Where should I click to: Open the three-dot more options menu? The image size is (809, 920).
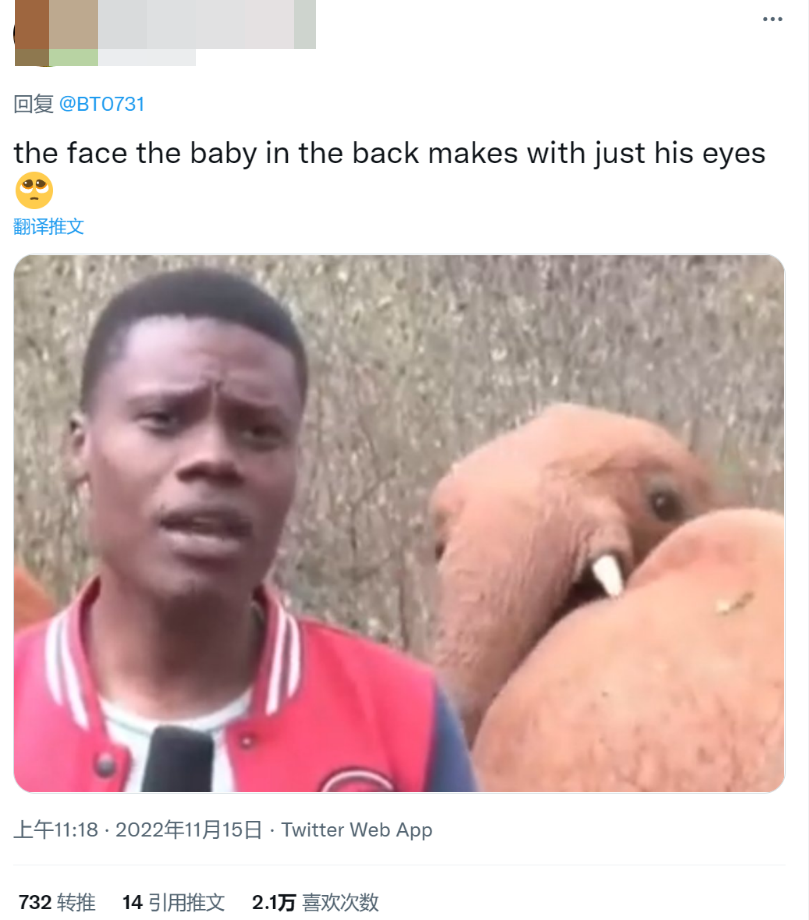click(x=772, y=19)
